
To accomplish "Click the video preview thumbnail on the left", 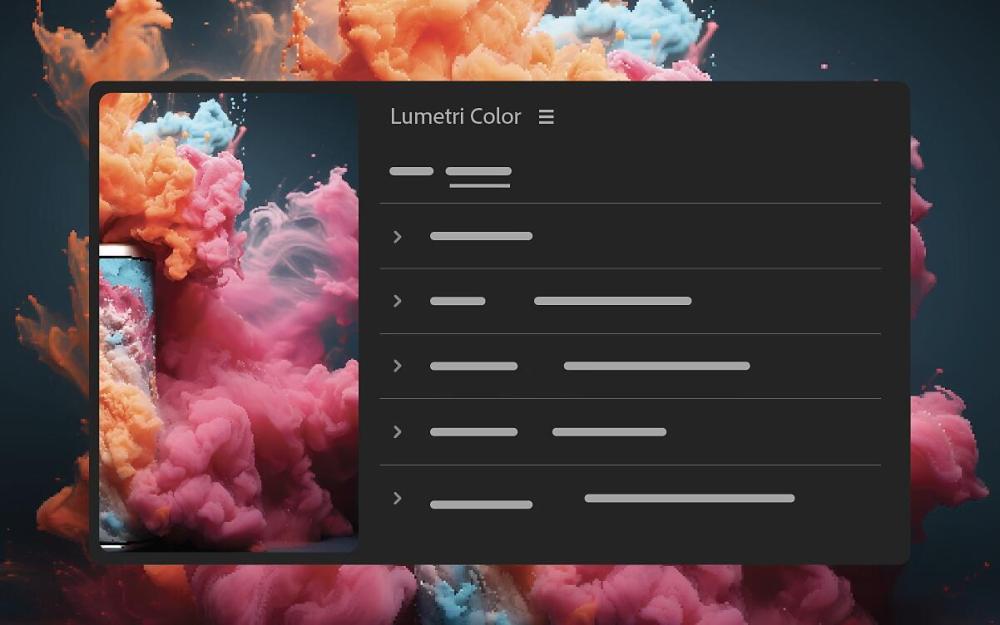I will [229, 322].
